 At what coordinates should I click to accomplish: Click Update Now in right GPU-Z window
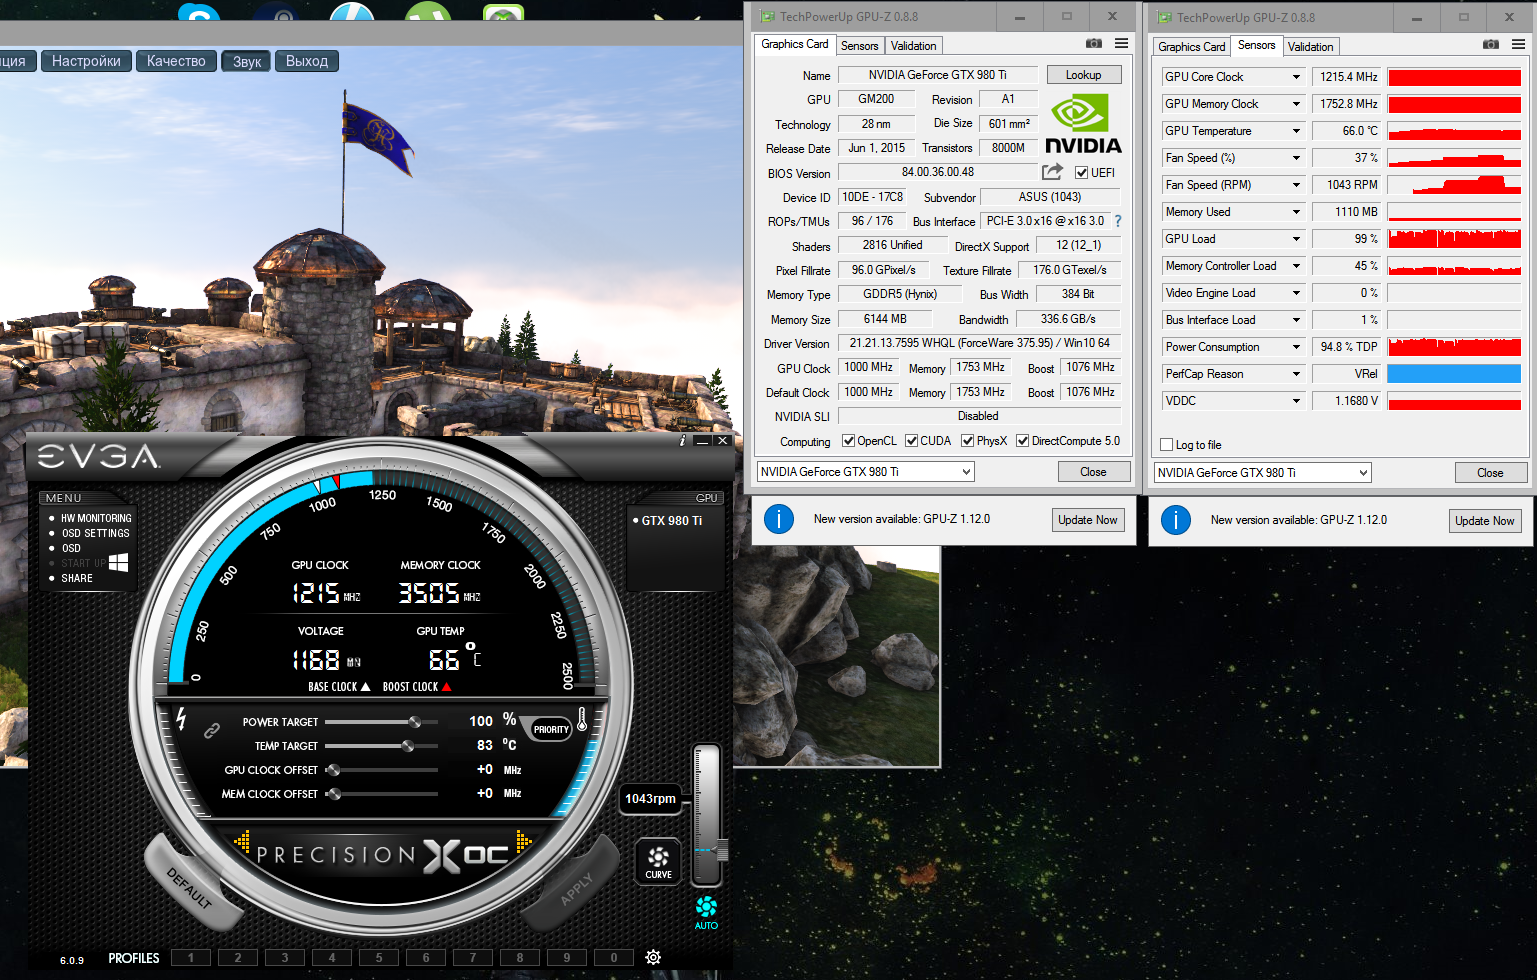click(1485, 521)
